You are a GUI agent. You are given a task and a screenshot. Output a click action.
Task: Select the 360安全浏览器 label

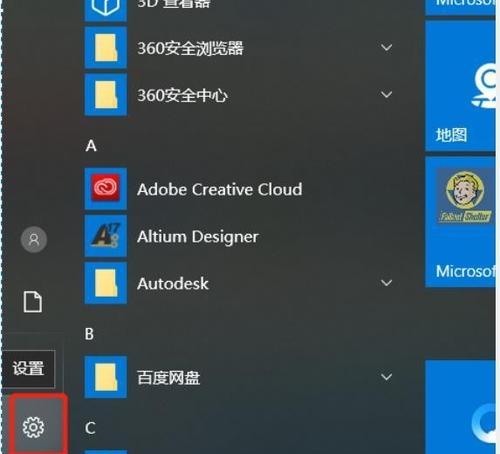[x=190, y=48]
